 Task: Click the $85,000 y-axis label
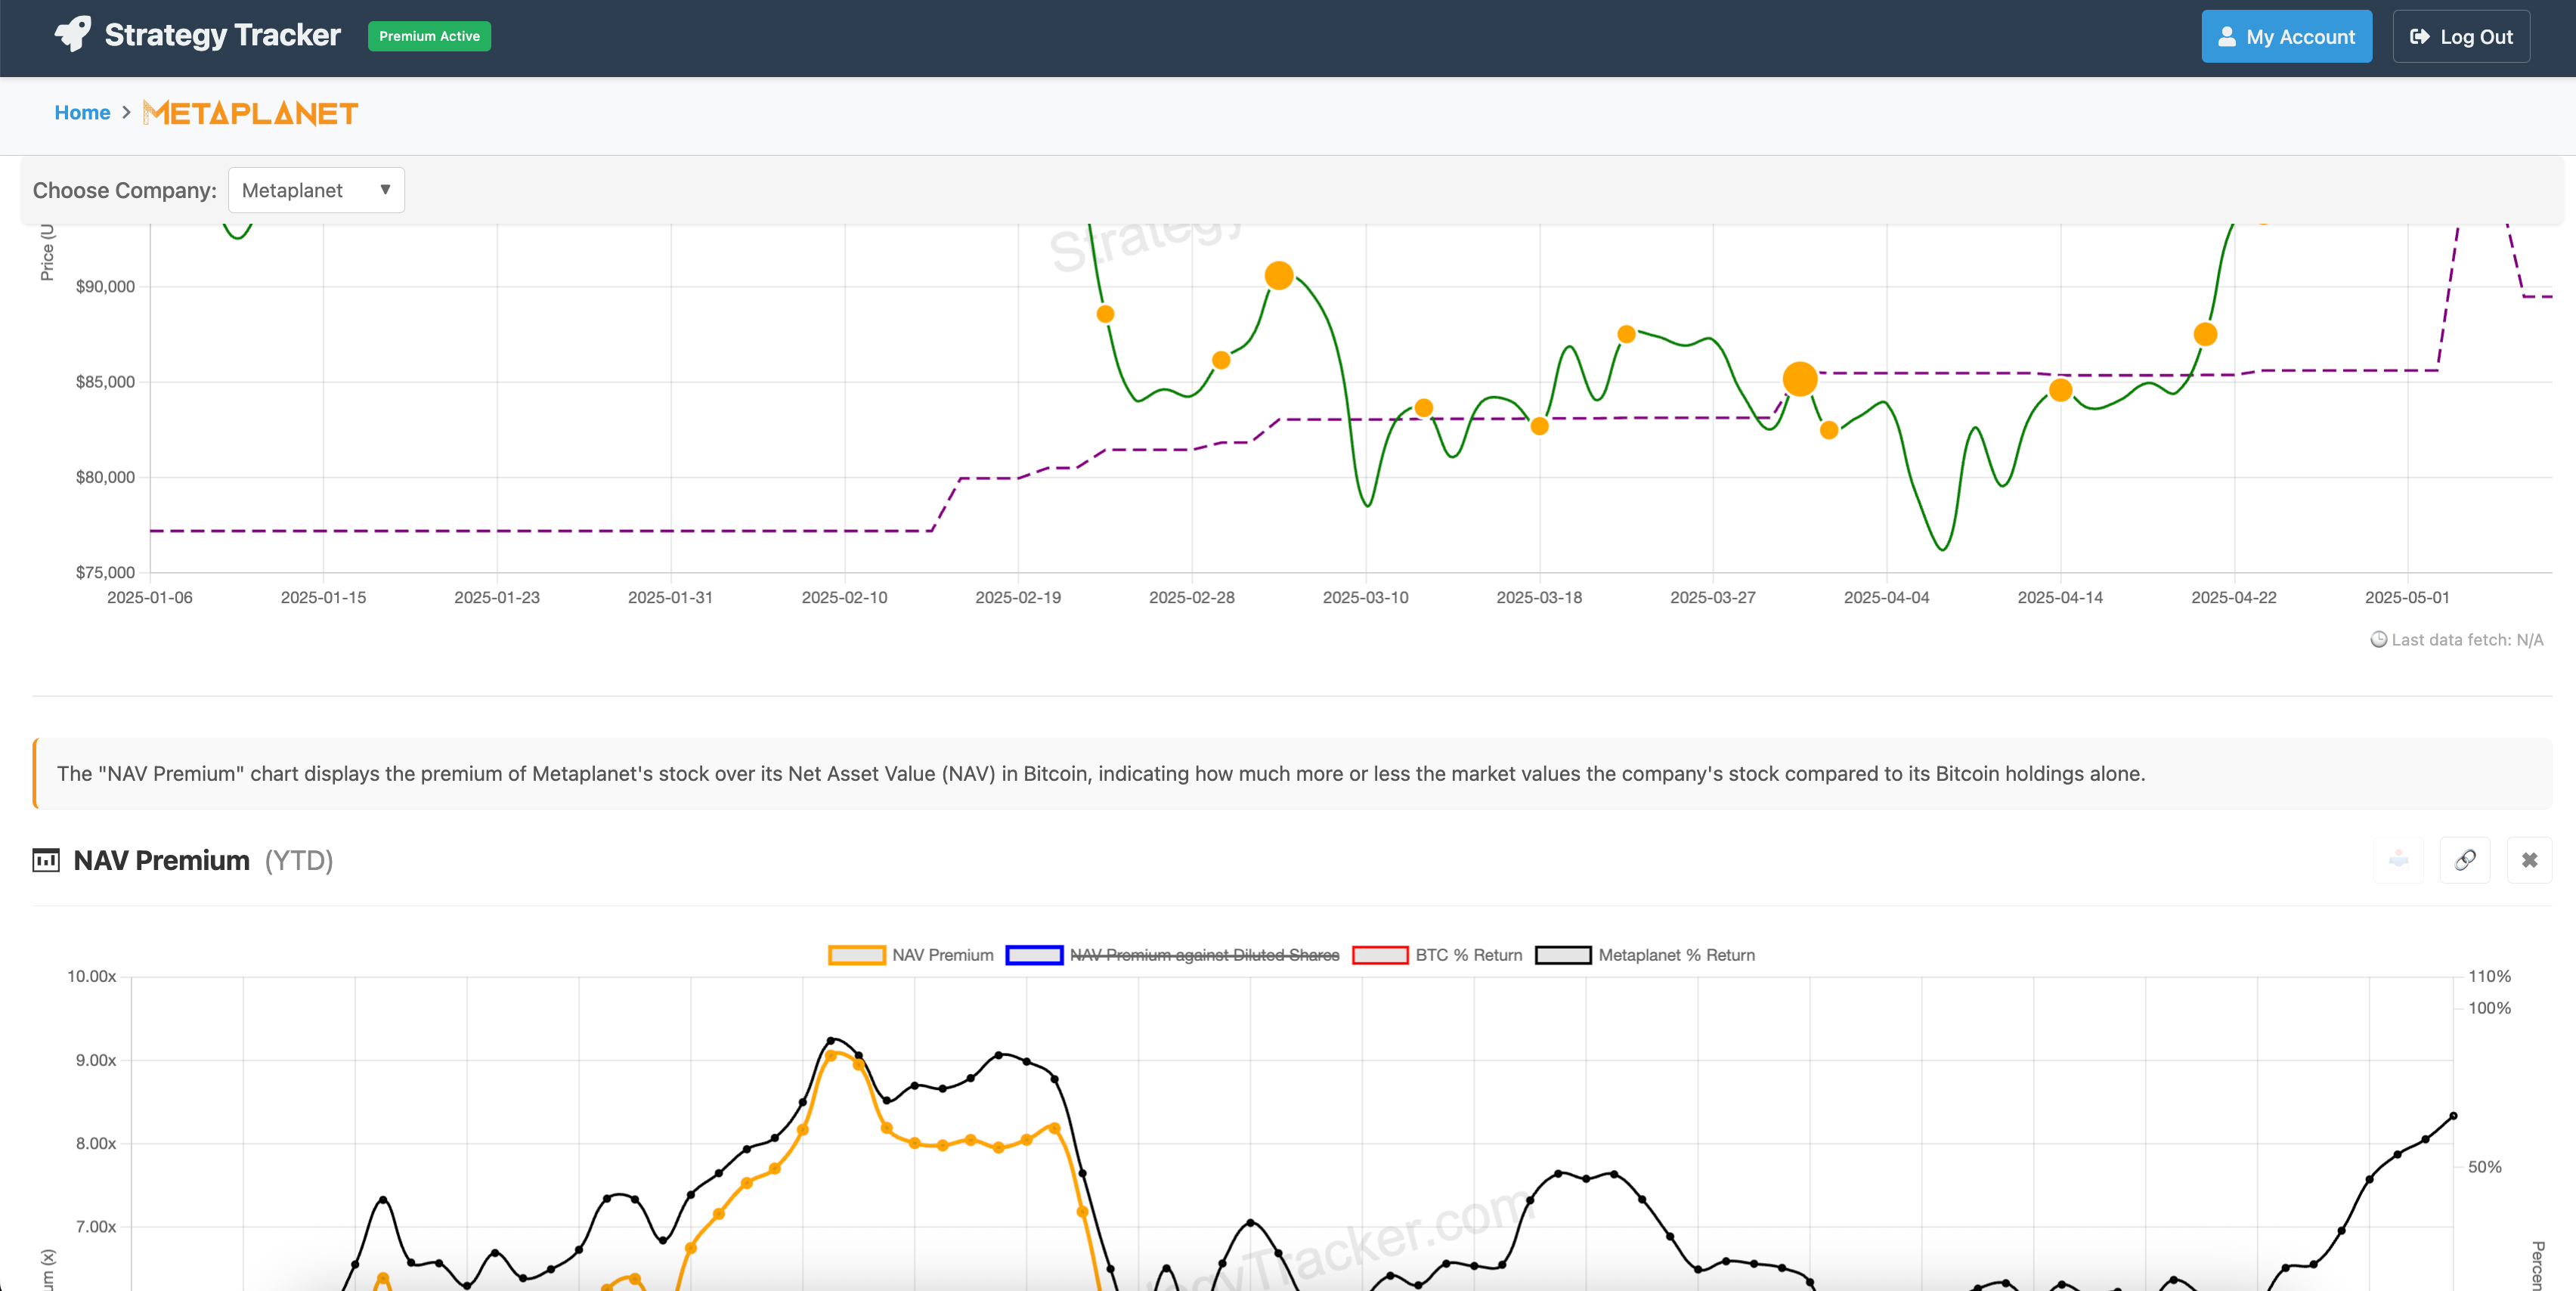[105, 382]
